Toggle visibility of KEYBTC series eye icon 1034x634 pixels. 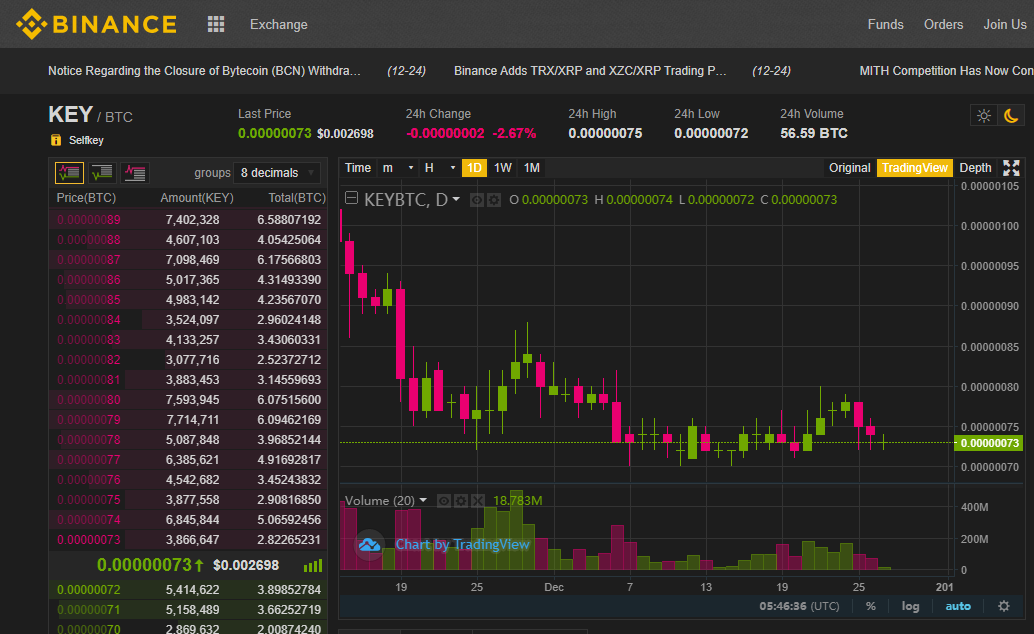[x=477, y=199]
